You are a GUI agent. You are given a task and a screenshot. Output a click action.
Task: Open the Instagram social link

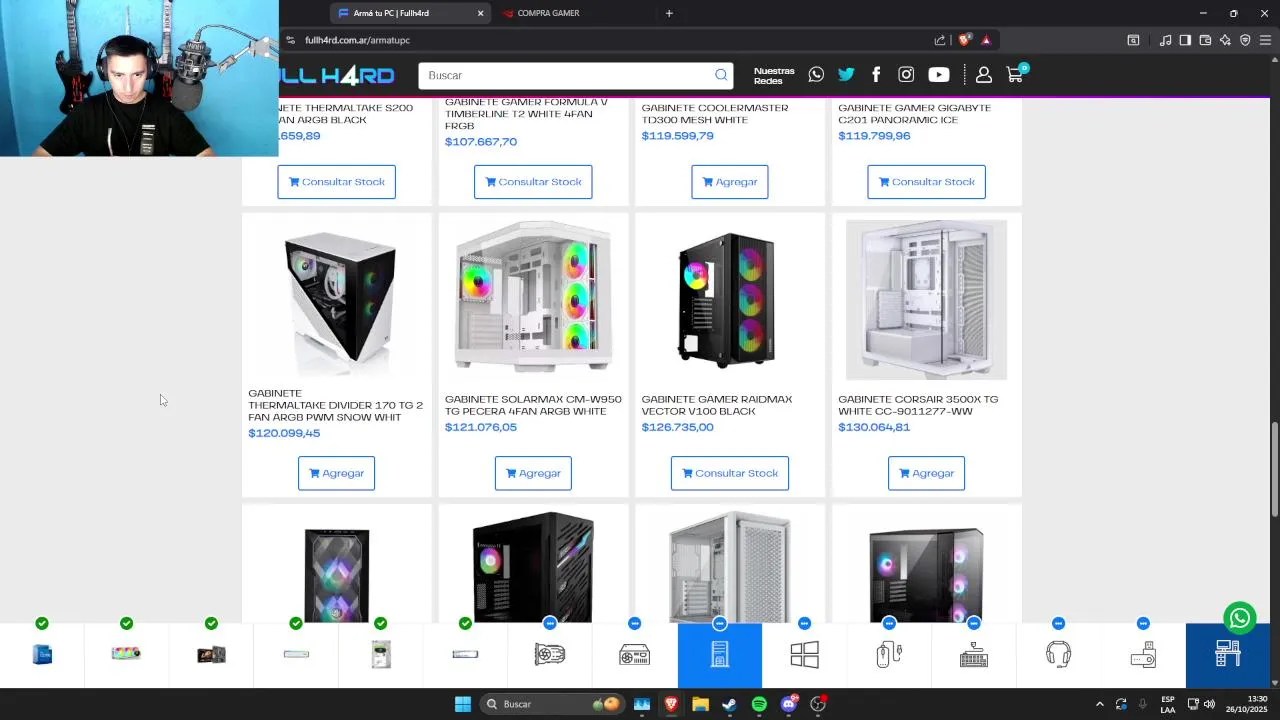[906, 75]
